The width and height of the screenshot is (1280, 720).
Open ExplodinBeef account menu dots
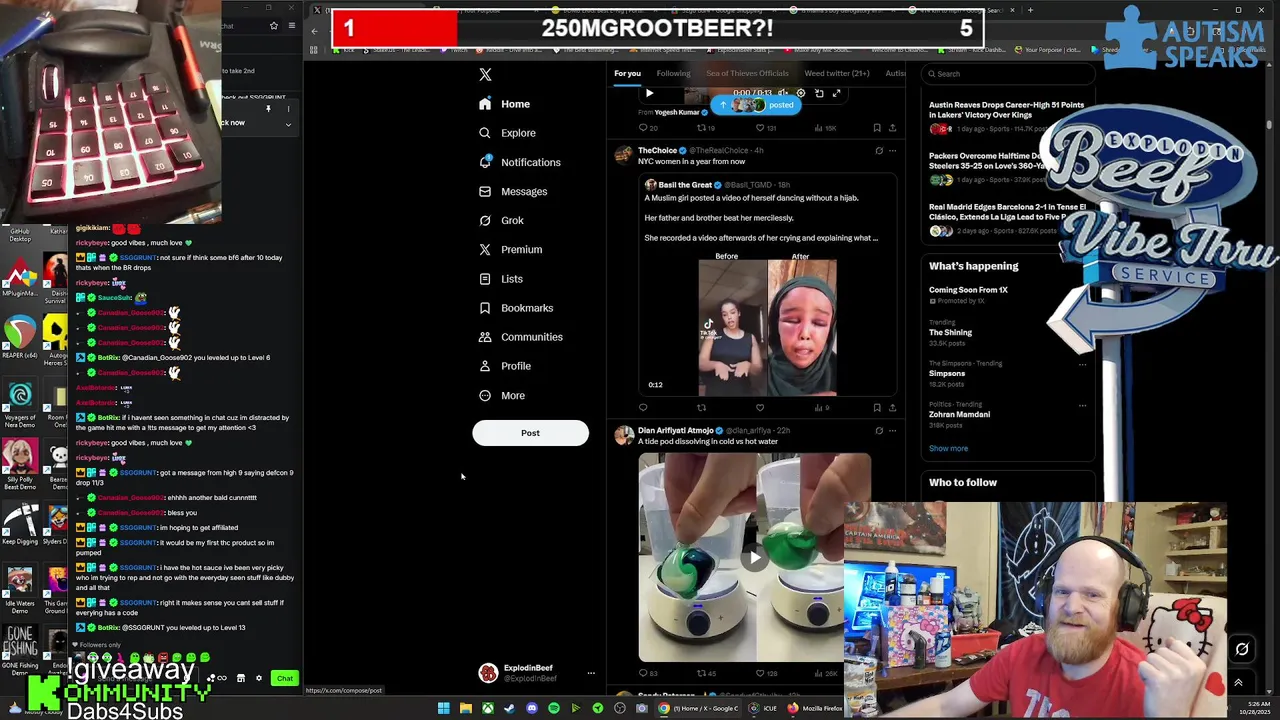coord(590,673)
